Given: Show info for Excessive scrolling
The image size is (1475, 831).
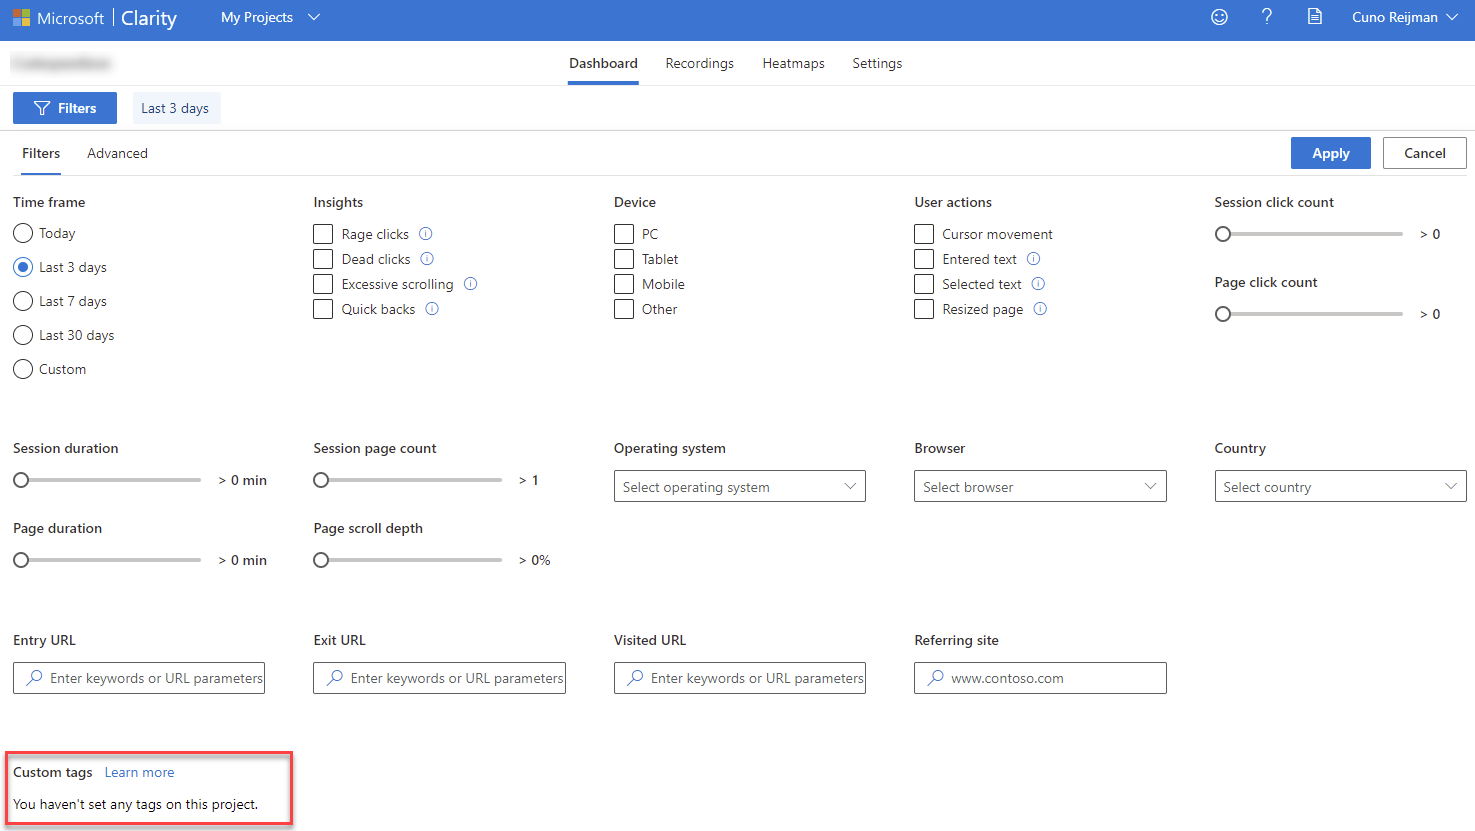Looking at the screenshot, I should [x=471, y=284].
